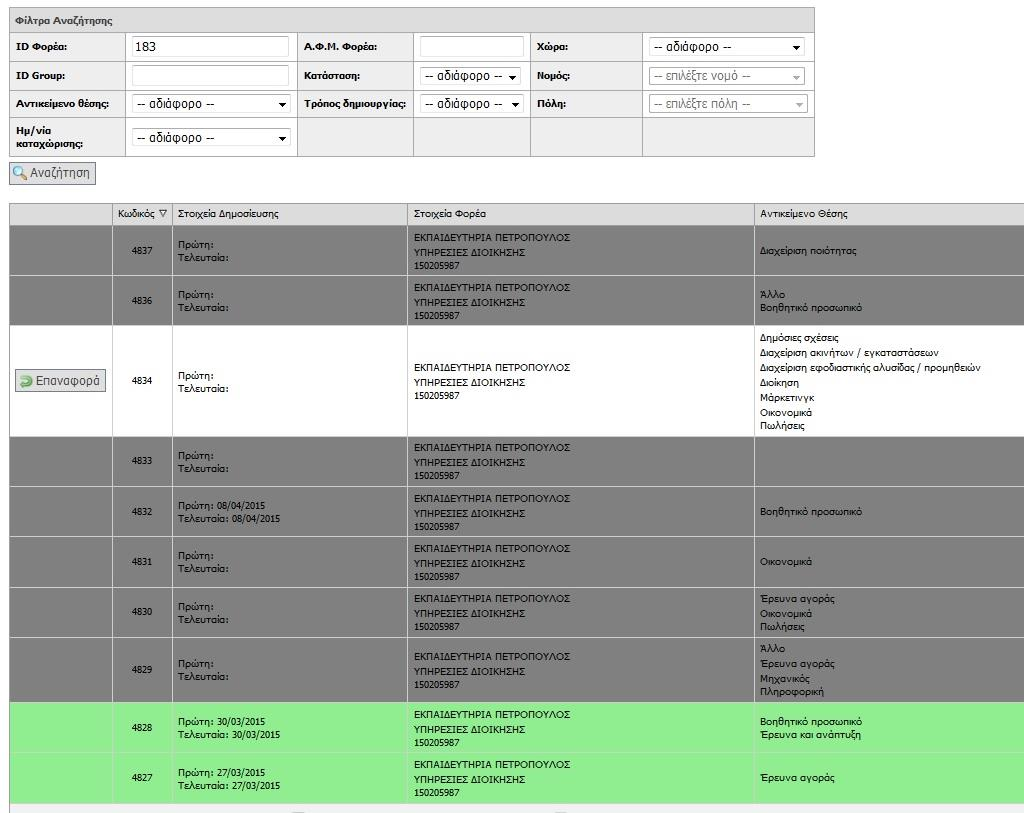Open the Χώρα dropdown

(726, 47)
